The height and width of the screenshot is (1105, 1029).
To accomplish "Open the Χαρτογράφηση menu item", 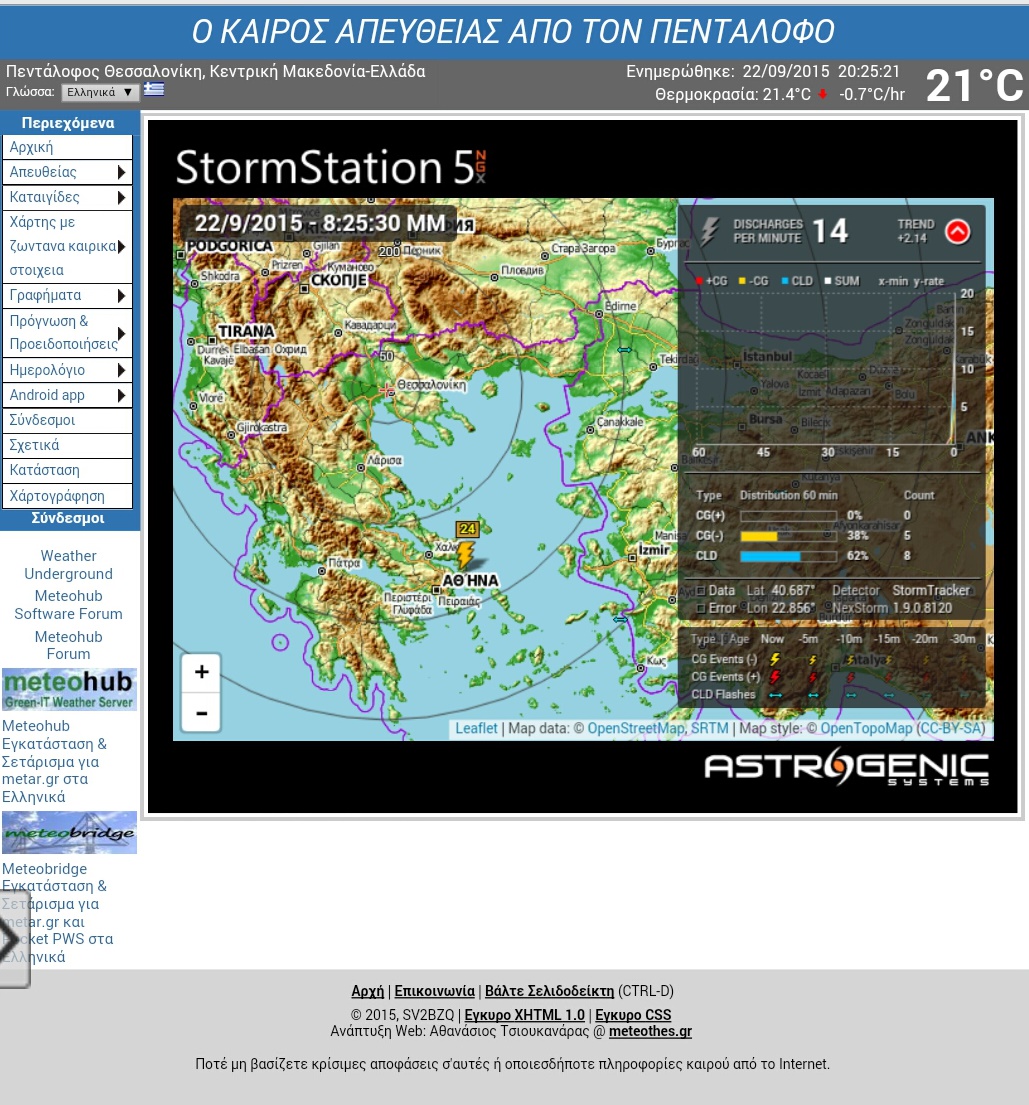I will pyautogui.click(x=67, y=496).
